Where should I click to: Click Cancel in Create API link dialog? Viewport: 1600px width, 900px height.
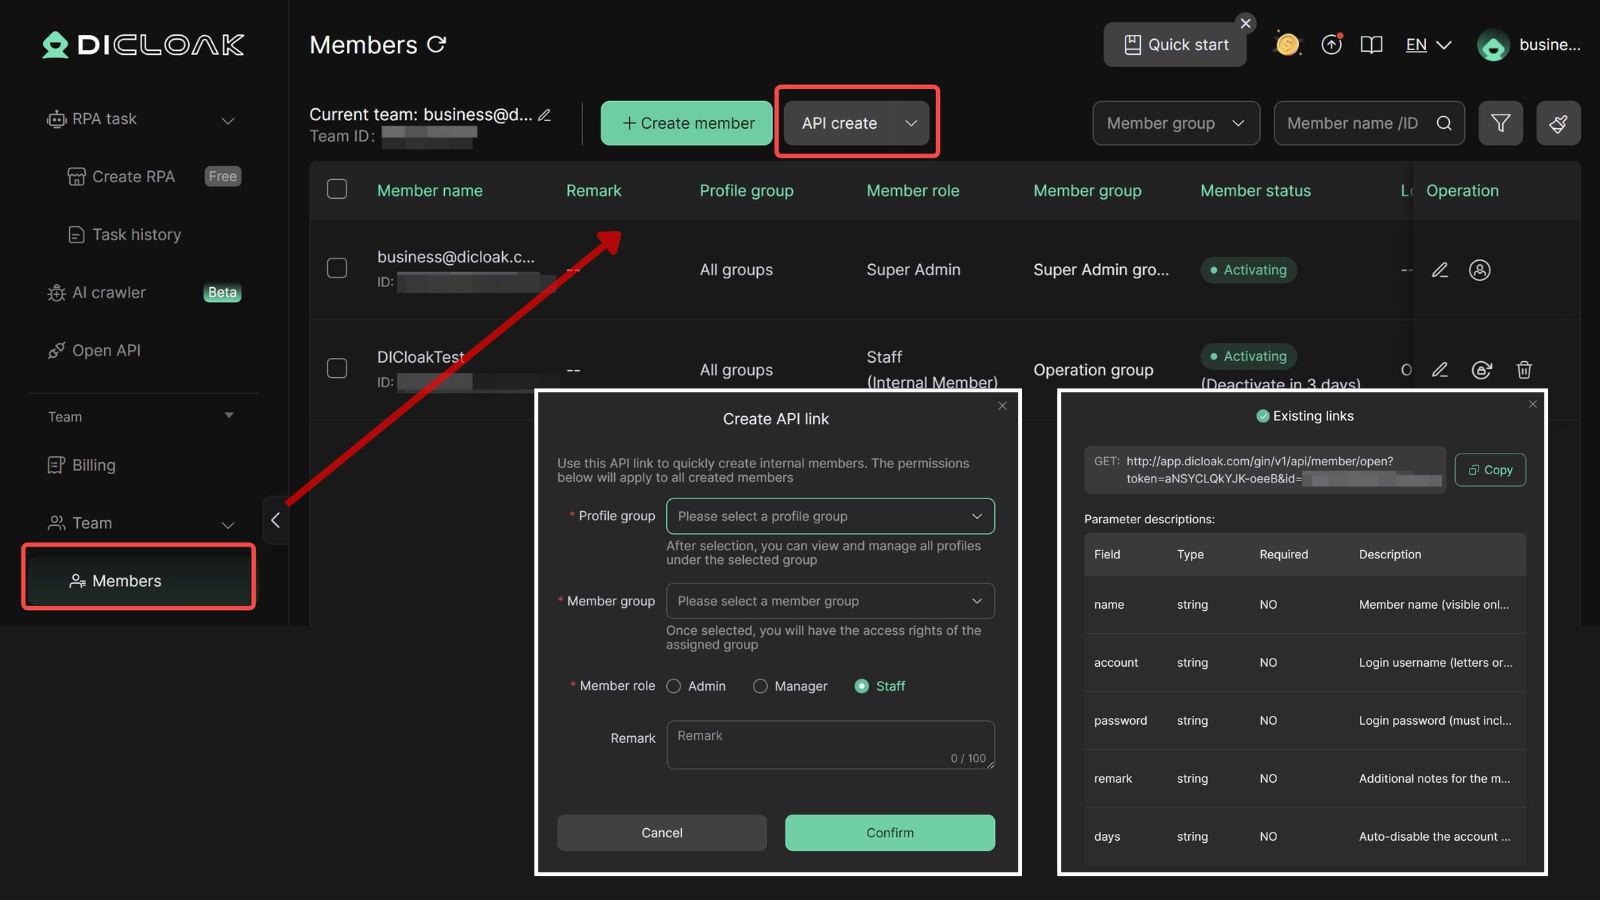click(662, 833)
